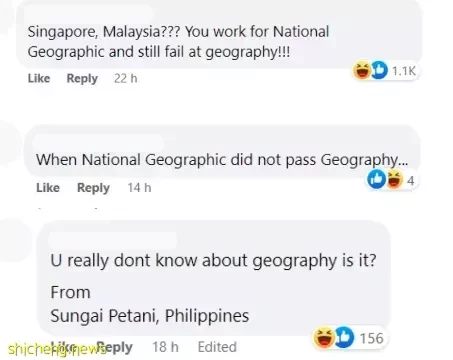Image resolution: width=453 pixels, height=360 pixels.
Task: Like the "Singapore, Malaysia???" comment
Action: tap(39, 78)
